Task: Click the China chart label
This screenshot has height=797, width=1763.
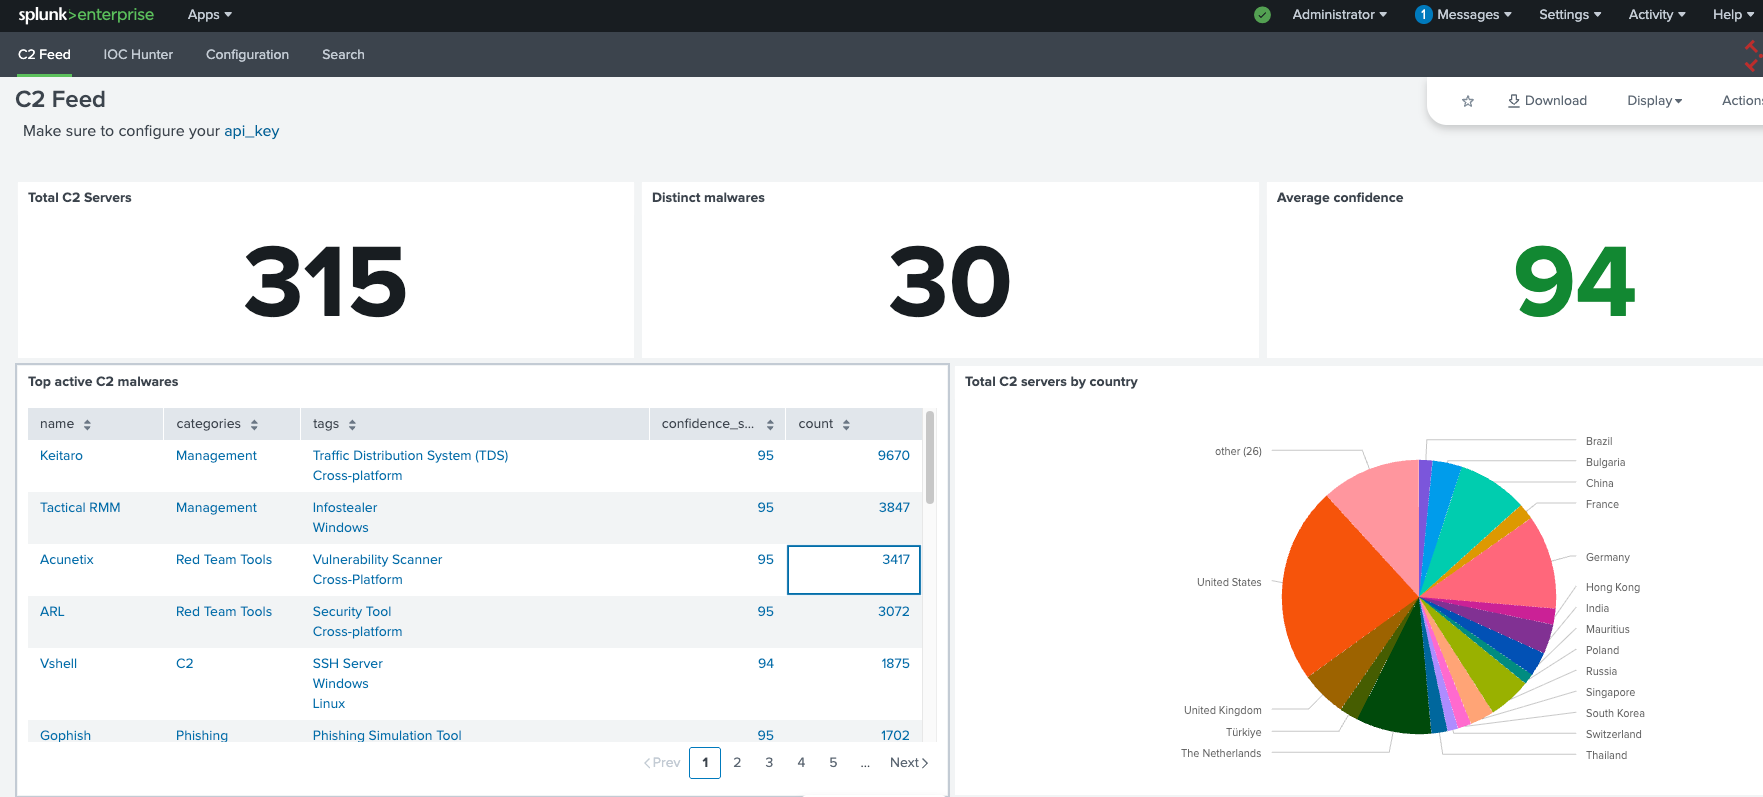Action: (1599, 483)
